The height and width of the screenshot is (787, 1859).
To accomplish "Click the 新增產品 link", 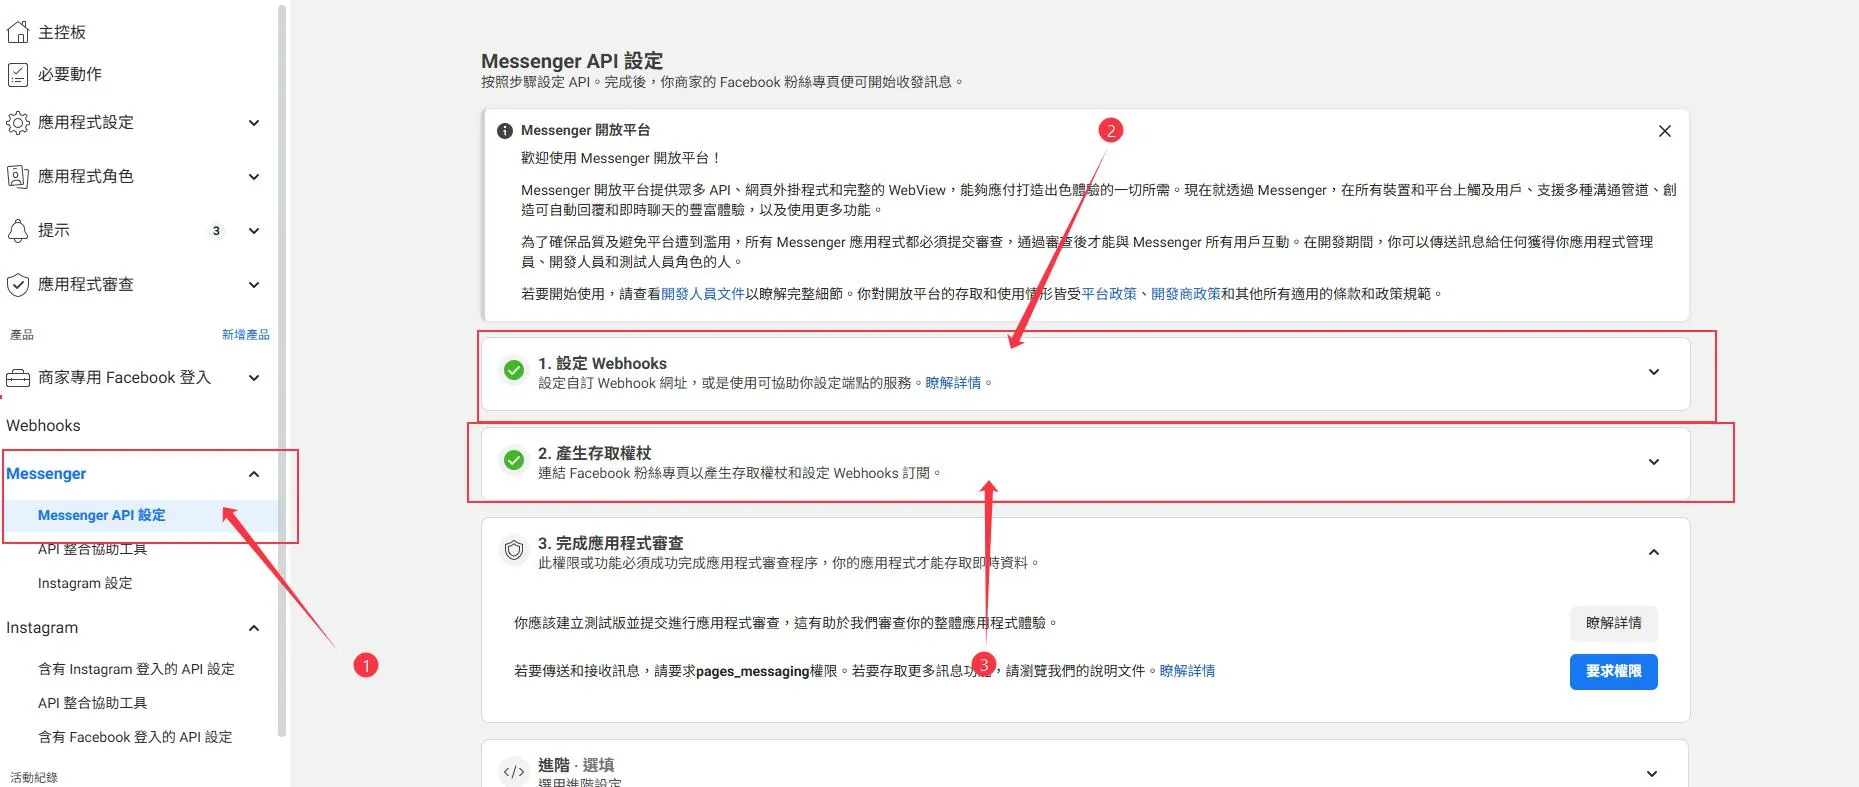I will pyautogui.click(x=246, y=335).
